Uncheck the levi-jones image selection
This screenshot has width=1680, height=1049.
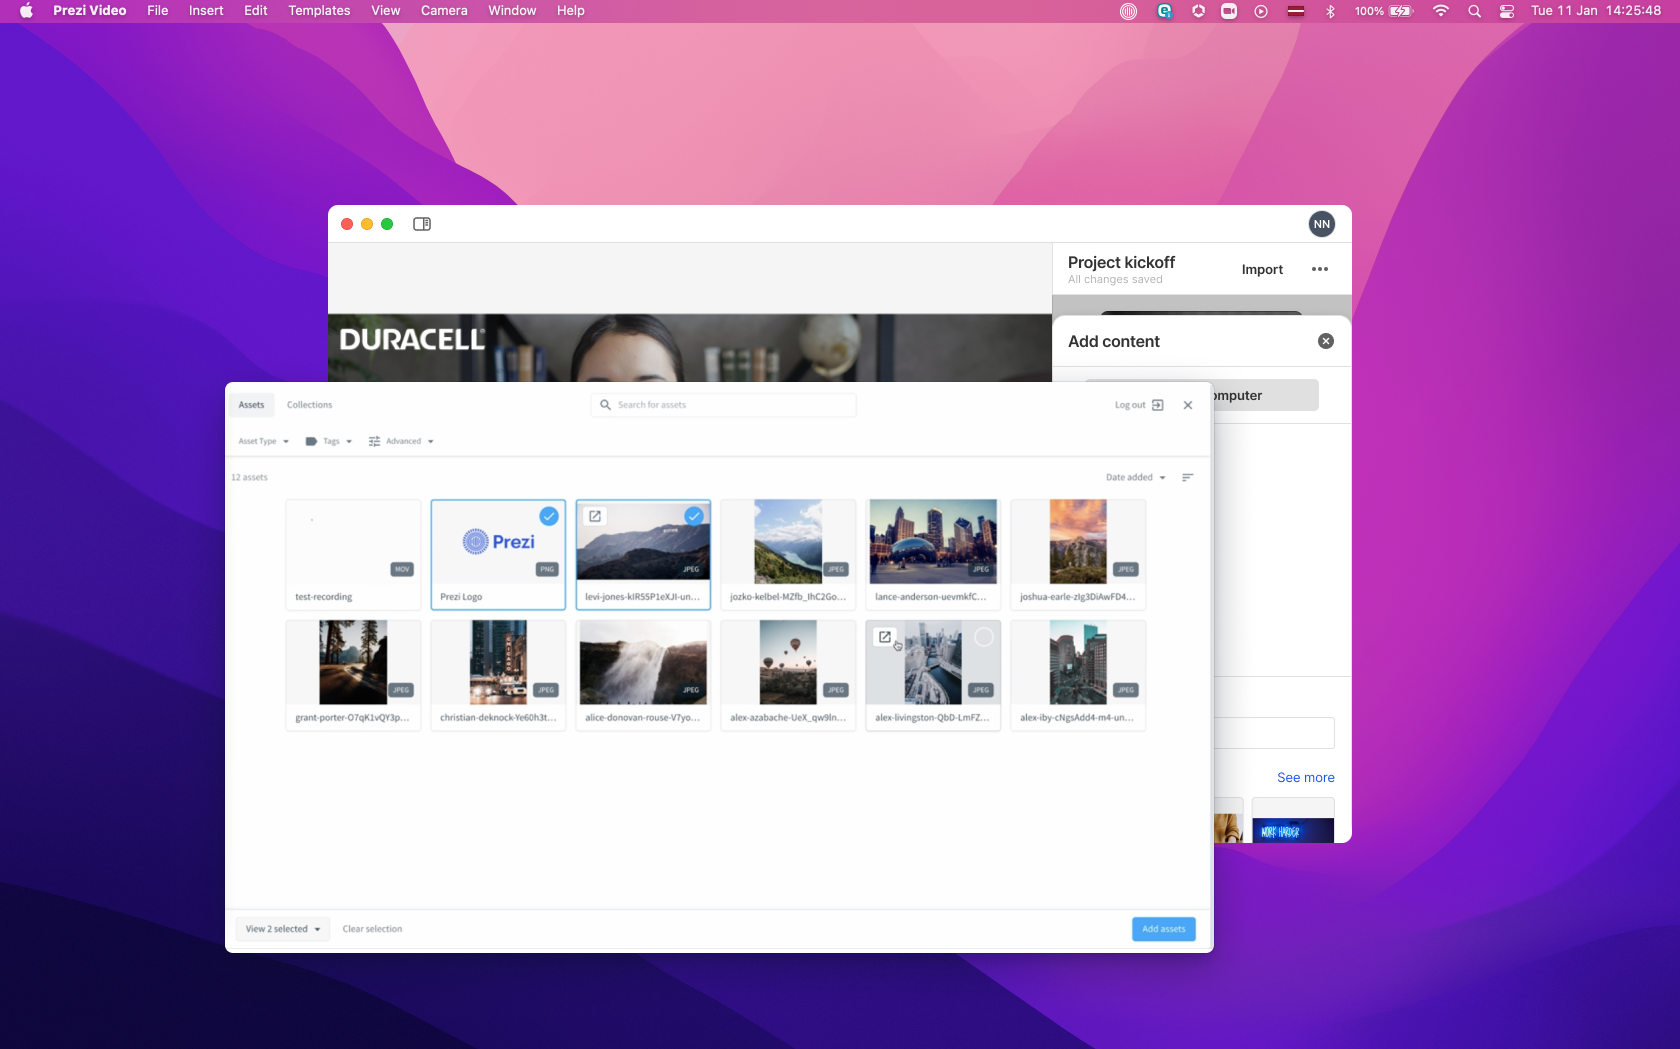[694, 516]
